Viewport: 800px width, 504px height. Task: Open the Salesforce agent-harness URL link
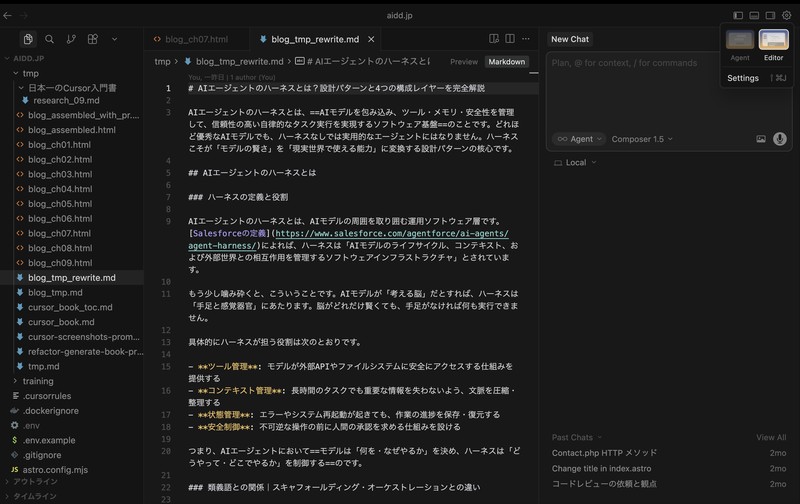pos(392,234)
